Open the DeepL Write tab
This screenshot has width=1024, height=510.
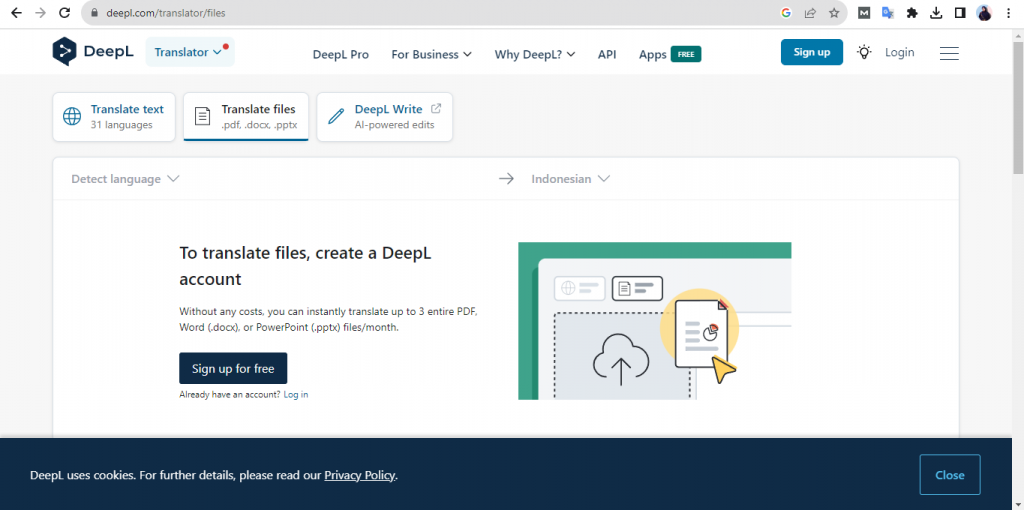click(385, 117)
